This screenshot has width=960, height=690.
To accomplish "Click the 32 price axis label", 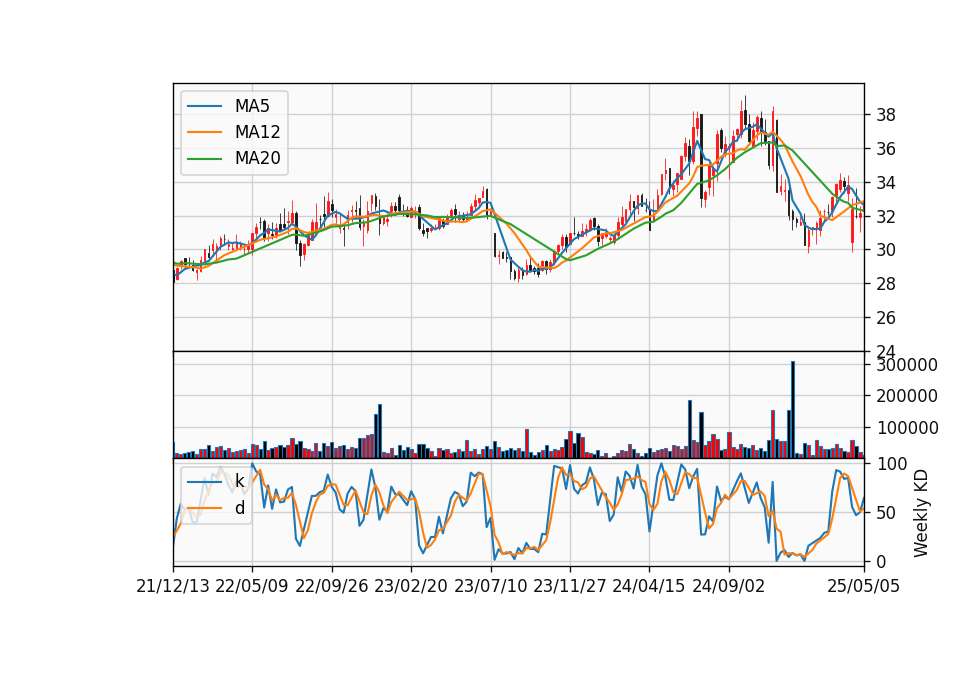I will [x=885, y=216].
